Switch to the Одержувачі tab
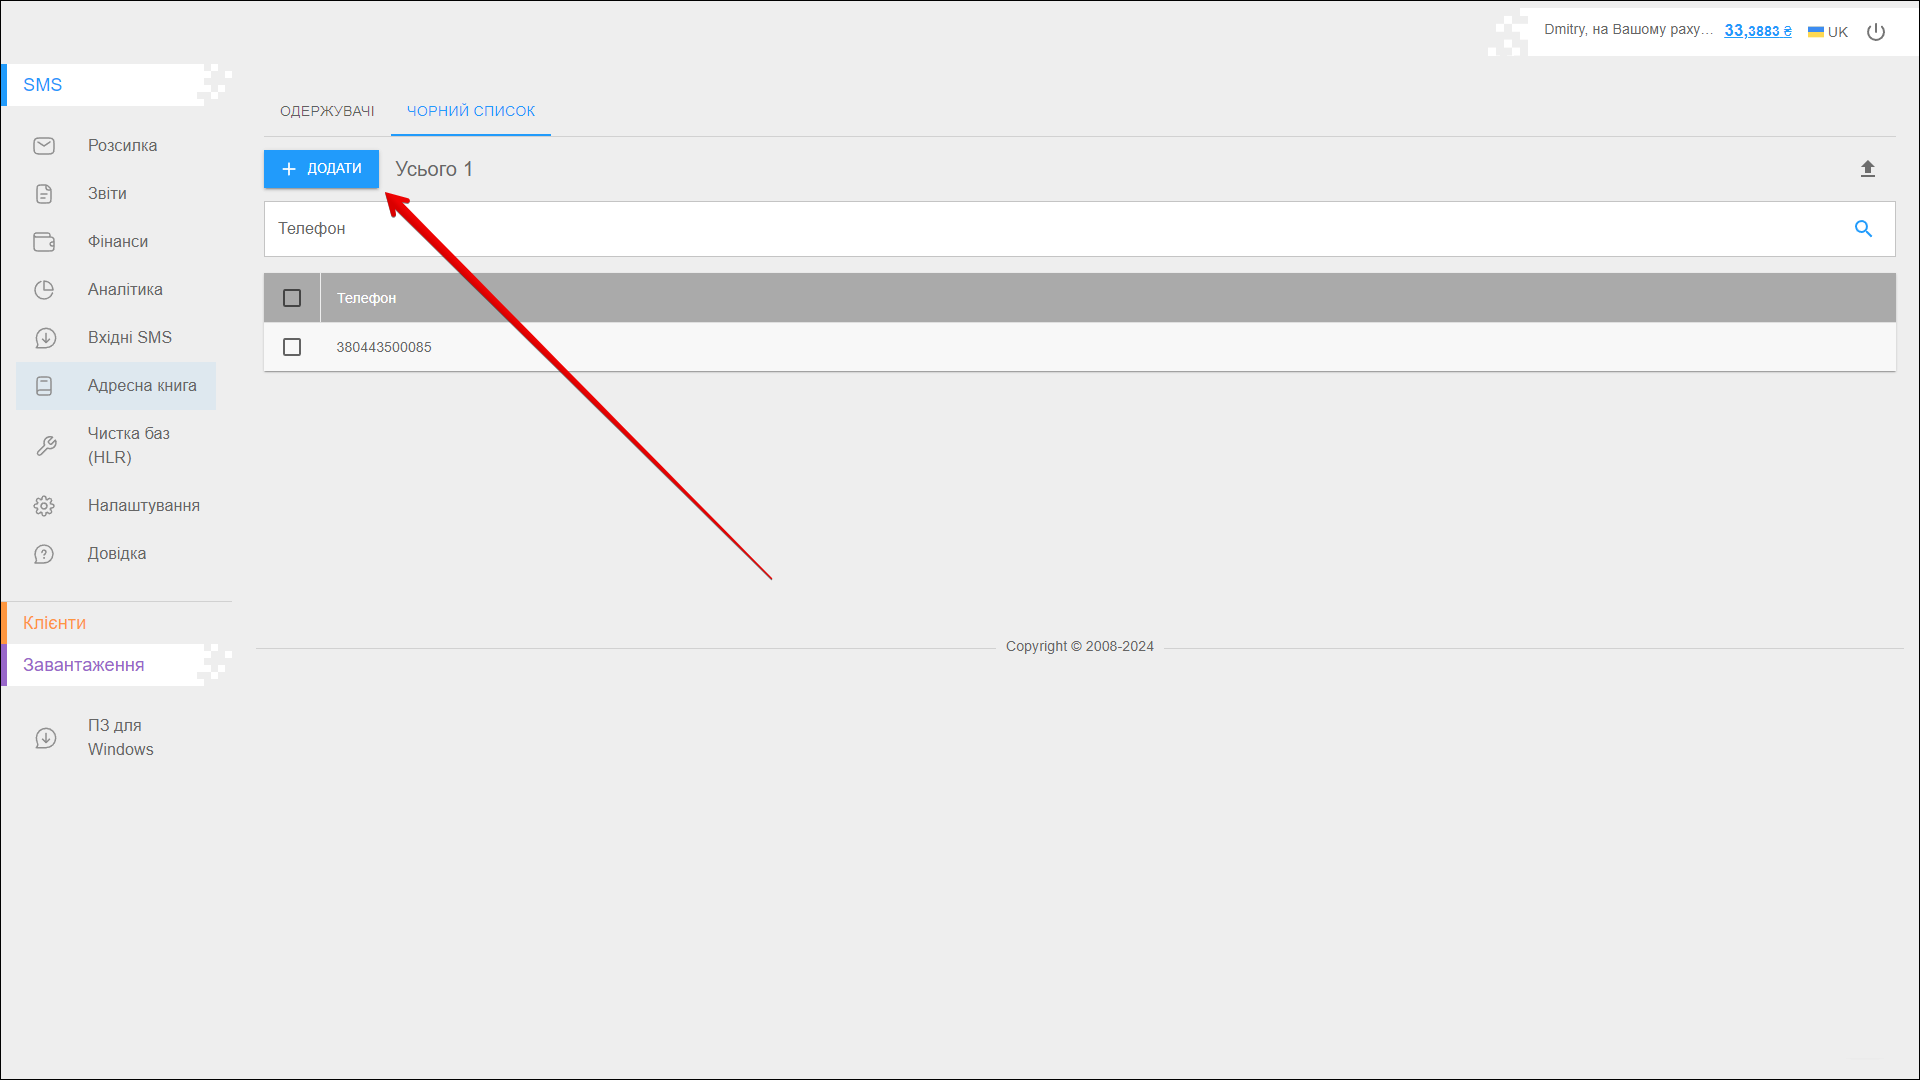The height and width of the screenshot is (1080, 1920). click(327, 111)
